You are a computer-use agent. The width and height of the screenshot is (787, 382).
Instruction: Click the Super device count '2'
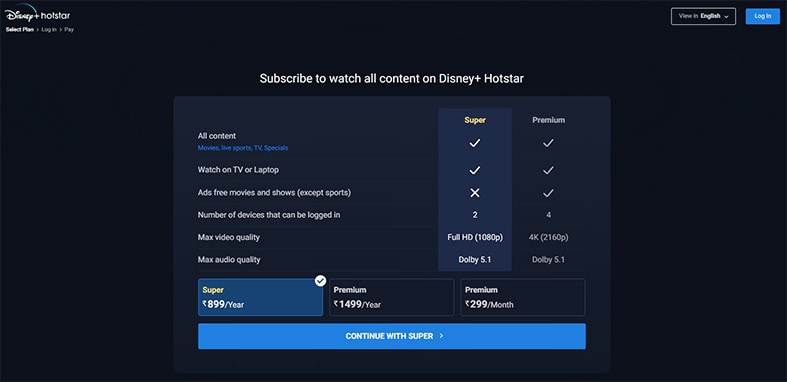[475, 215]
